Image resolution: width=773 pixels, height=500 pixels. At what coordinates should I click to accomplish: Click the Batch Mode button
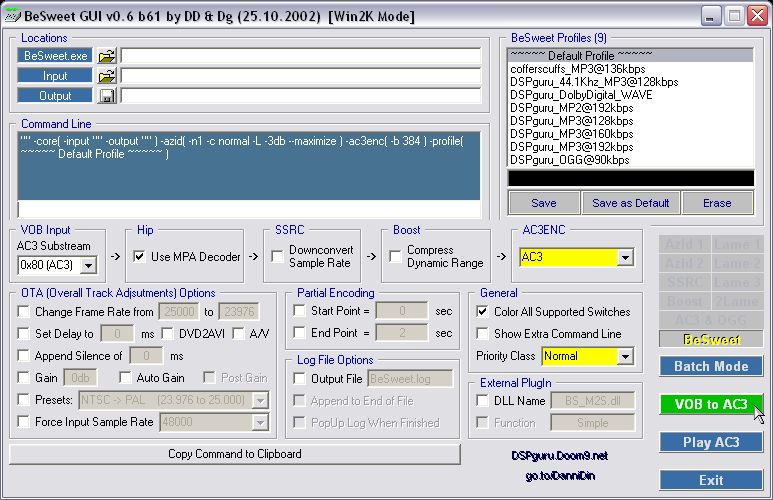pyautogui.click(x=711, y=366)
